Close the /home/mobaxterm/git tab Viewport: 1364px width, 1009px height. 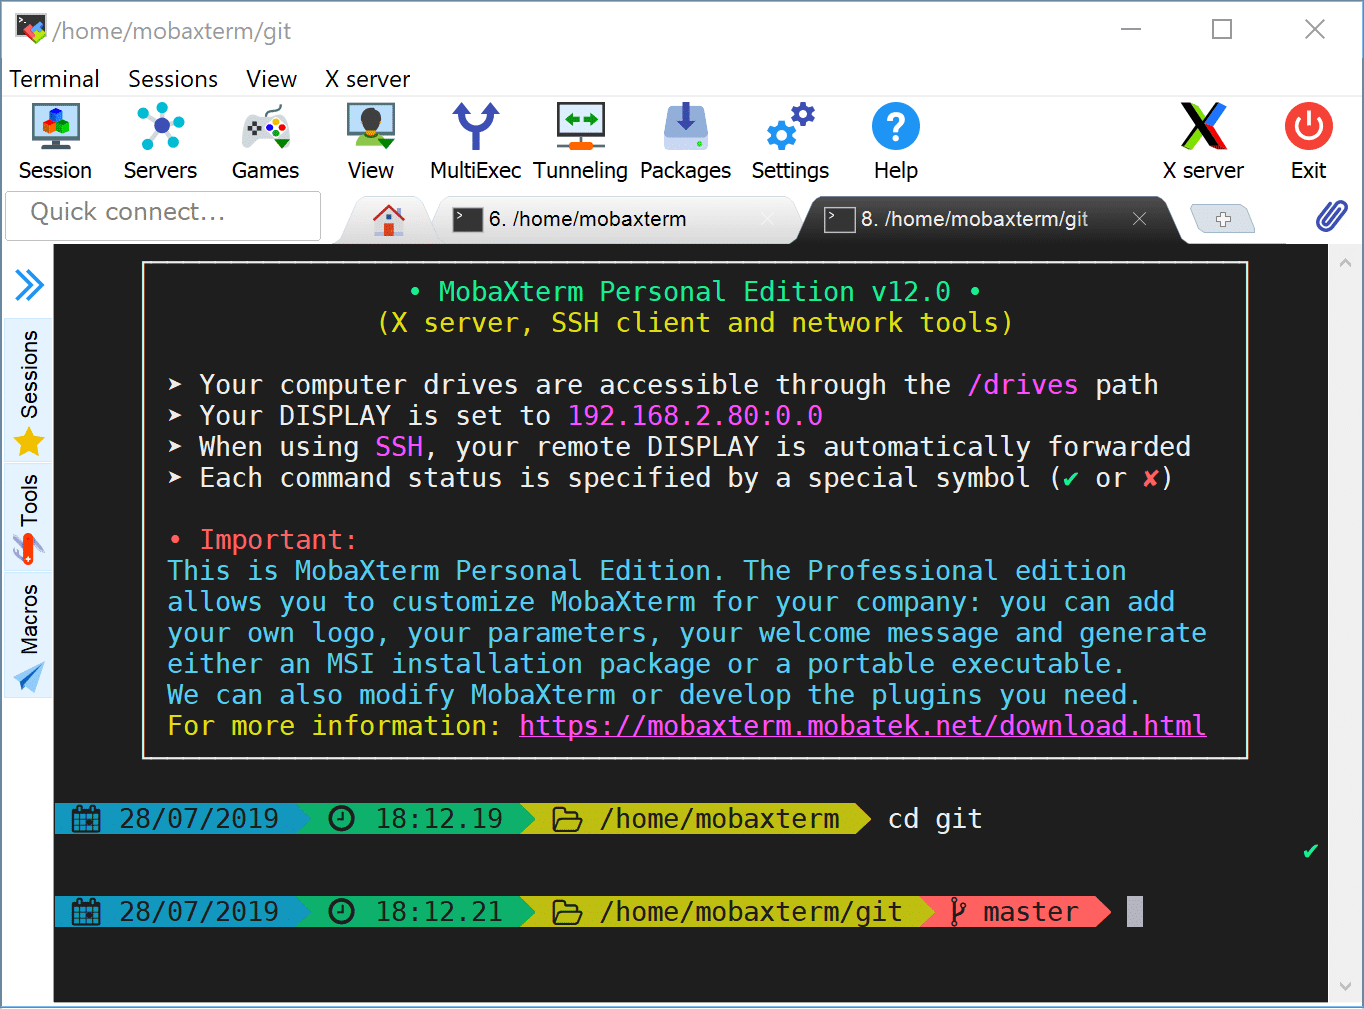[x=1139, y=219]
